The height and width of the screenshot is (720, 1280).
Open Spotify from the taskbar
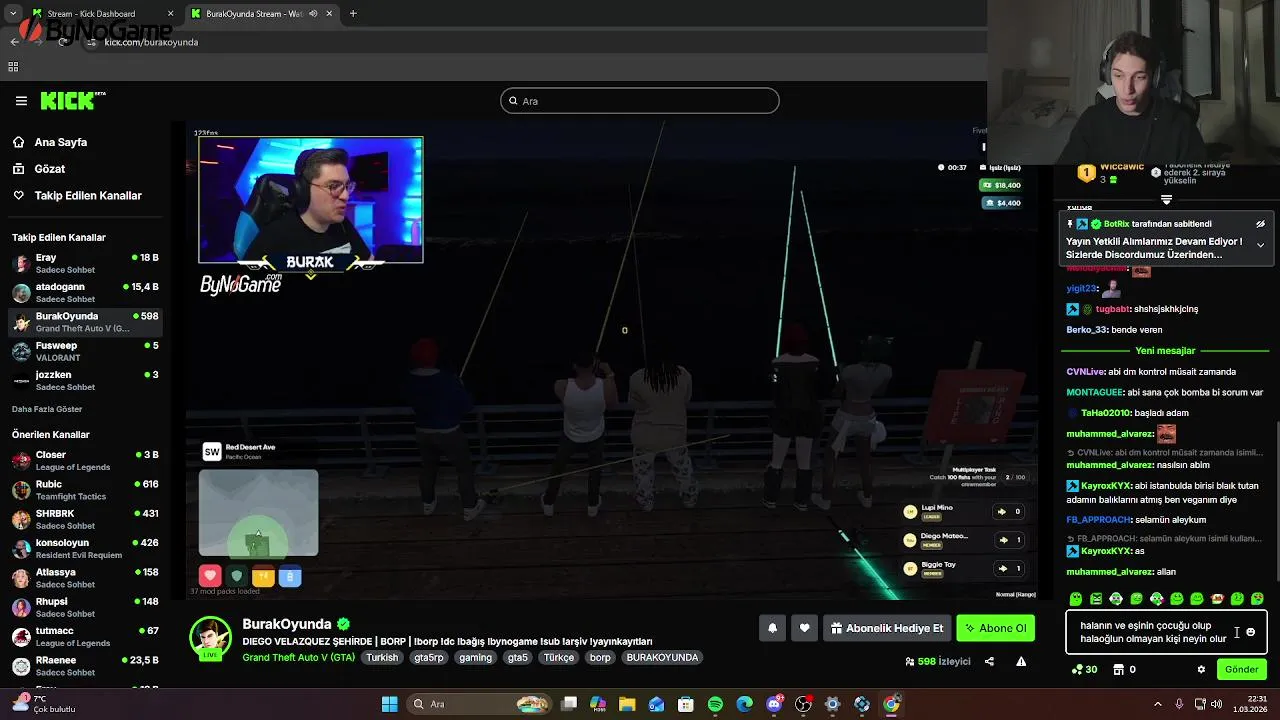point(715,704)
